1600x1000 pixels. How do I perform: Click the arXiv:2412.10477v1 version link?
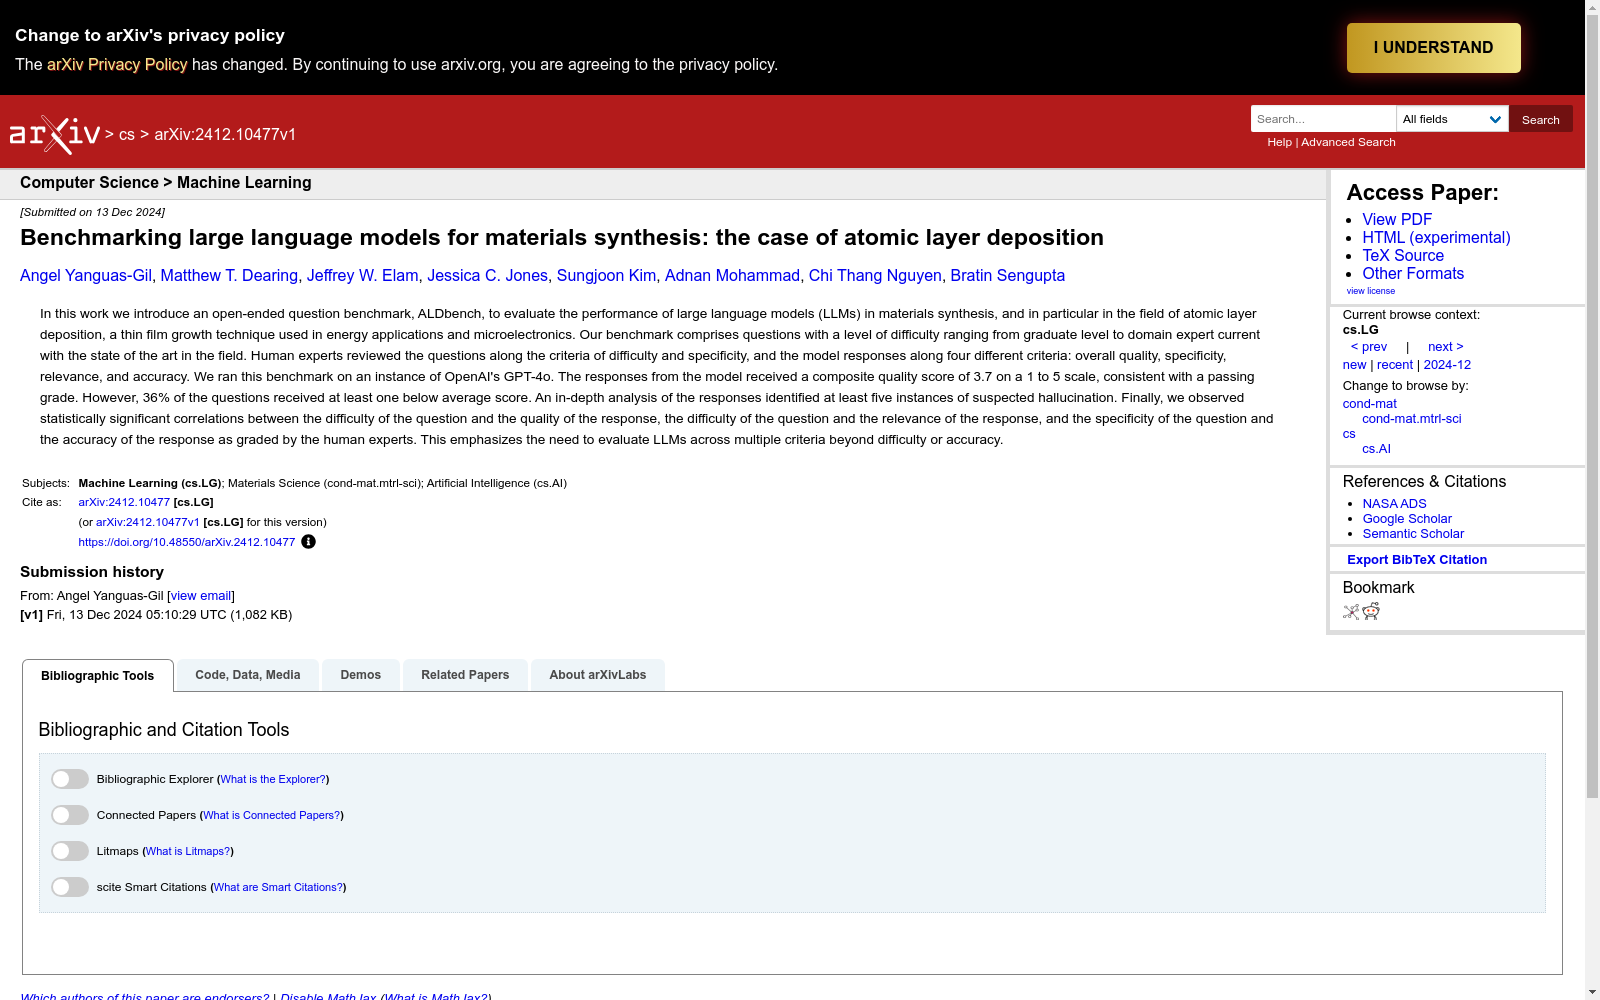point(148,523)
